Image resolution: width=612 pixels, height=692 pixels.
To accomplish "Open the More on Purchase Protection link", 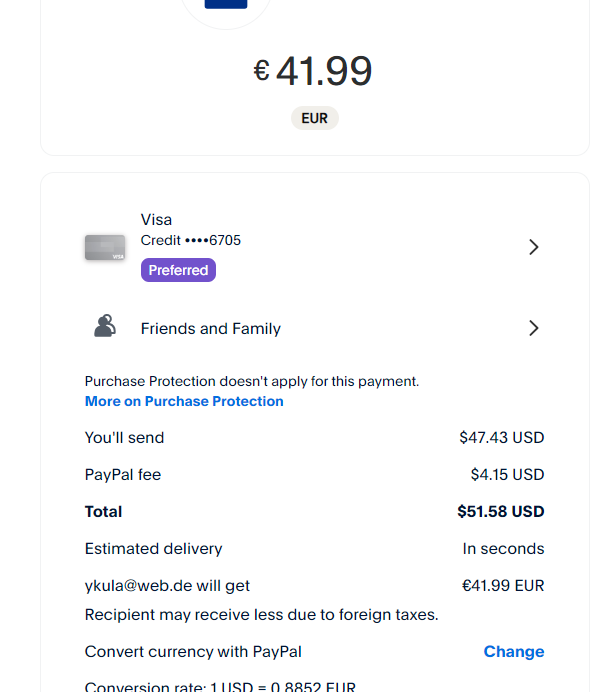I will 184,401.
